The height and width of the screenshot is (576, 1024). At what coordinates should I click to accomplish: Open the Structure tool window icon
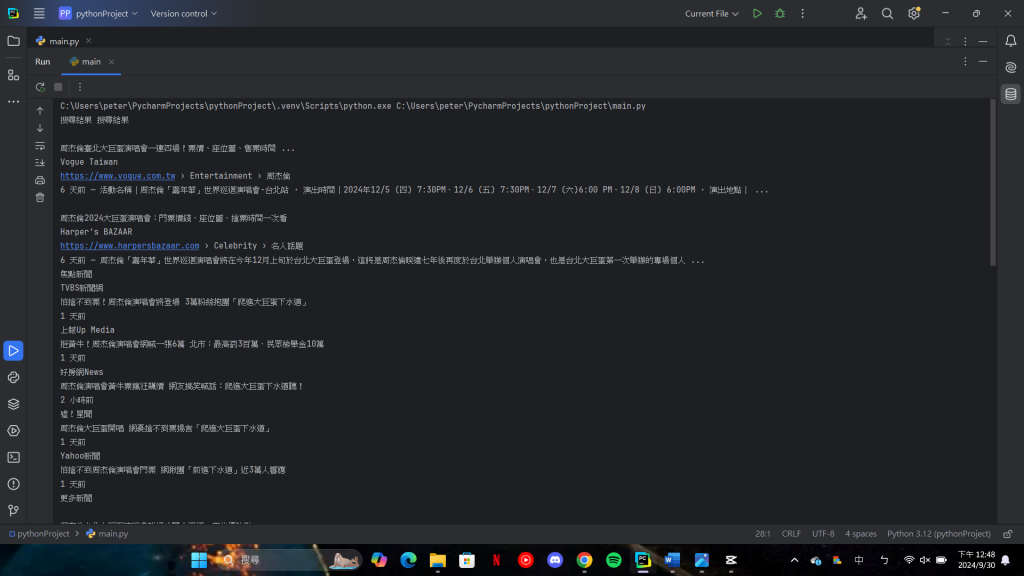point(13,75)
